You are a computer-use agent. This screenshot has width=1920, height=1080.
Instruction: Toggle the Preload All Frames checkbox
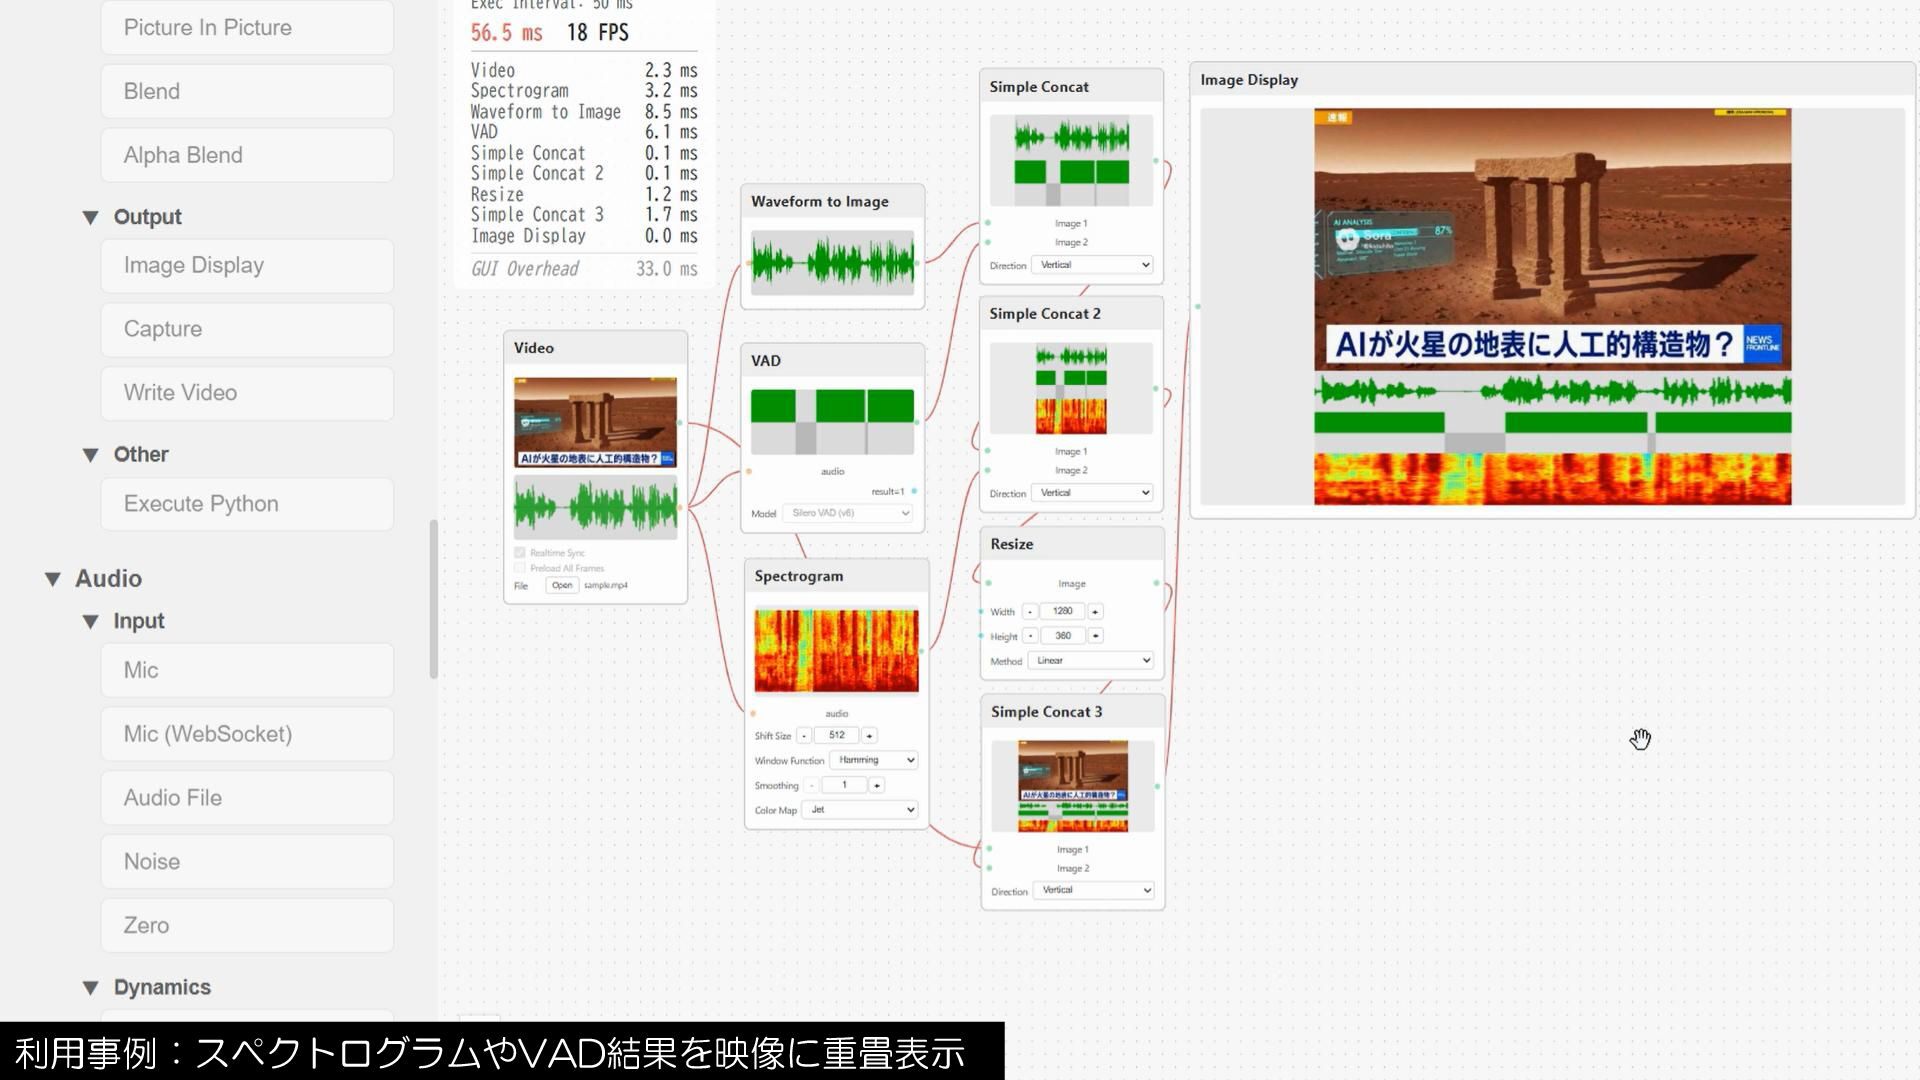520,568
